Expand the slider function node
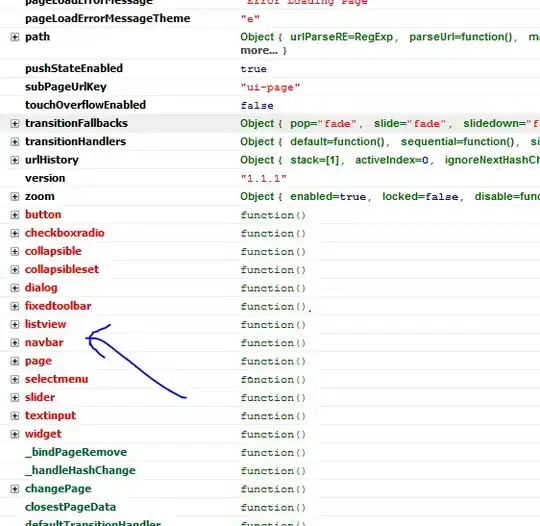 click(x=15, y=398)
